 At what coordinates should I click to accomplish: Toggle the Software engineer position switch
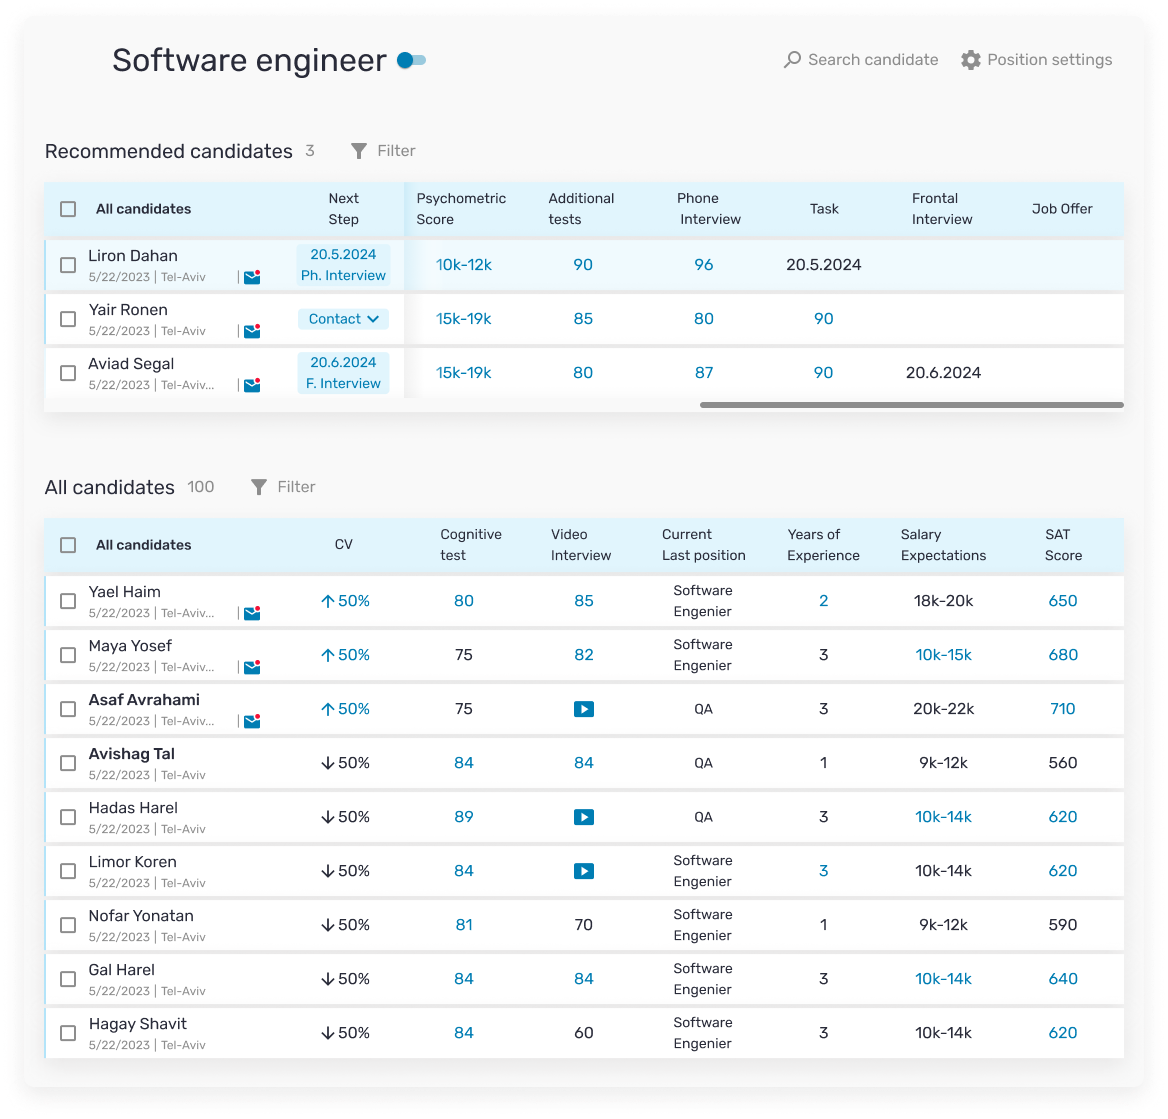click(x=411, y=61)
